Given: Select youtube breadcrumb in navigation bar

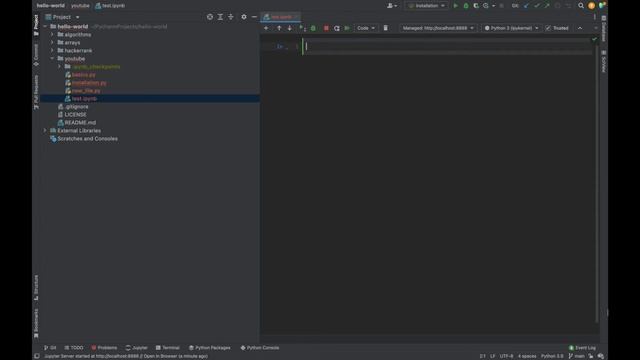Looking at the screenshot, I should coord(80,6).
